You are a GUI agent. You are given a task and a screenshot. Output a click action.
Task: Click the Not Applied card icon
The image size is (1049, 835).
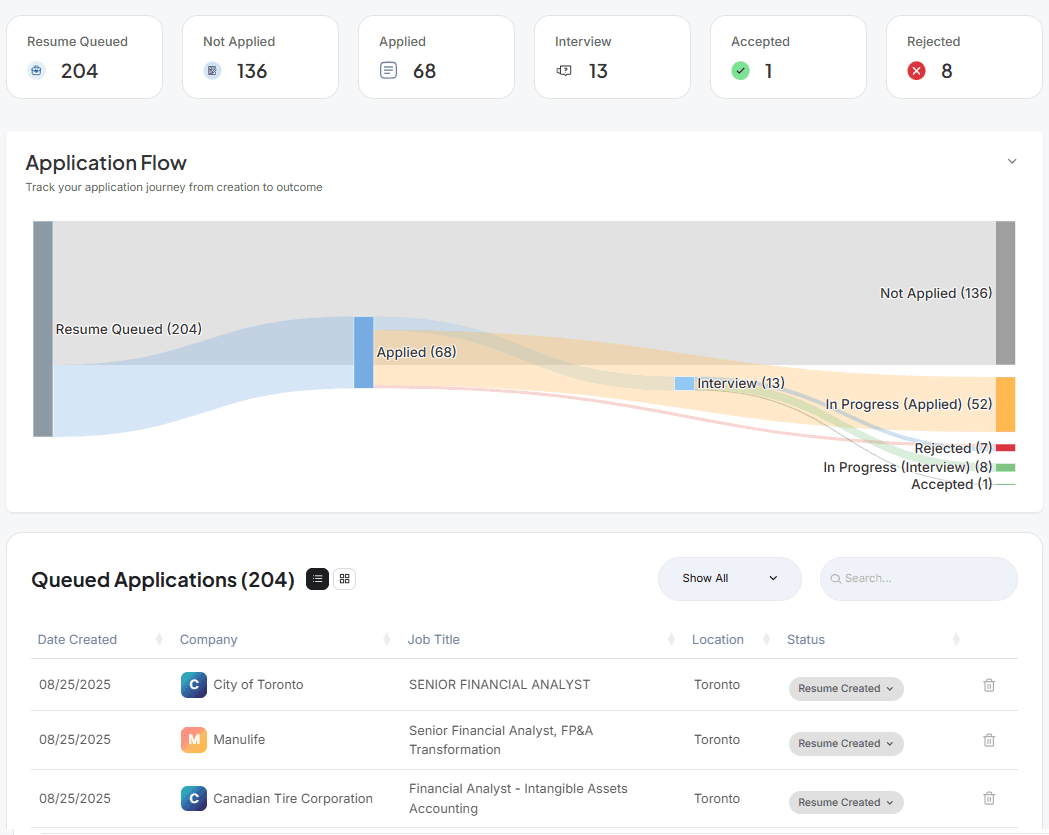[x=212, y=70]
